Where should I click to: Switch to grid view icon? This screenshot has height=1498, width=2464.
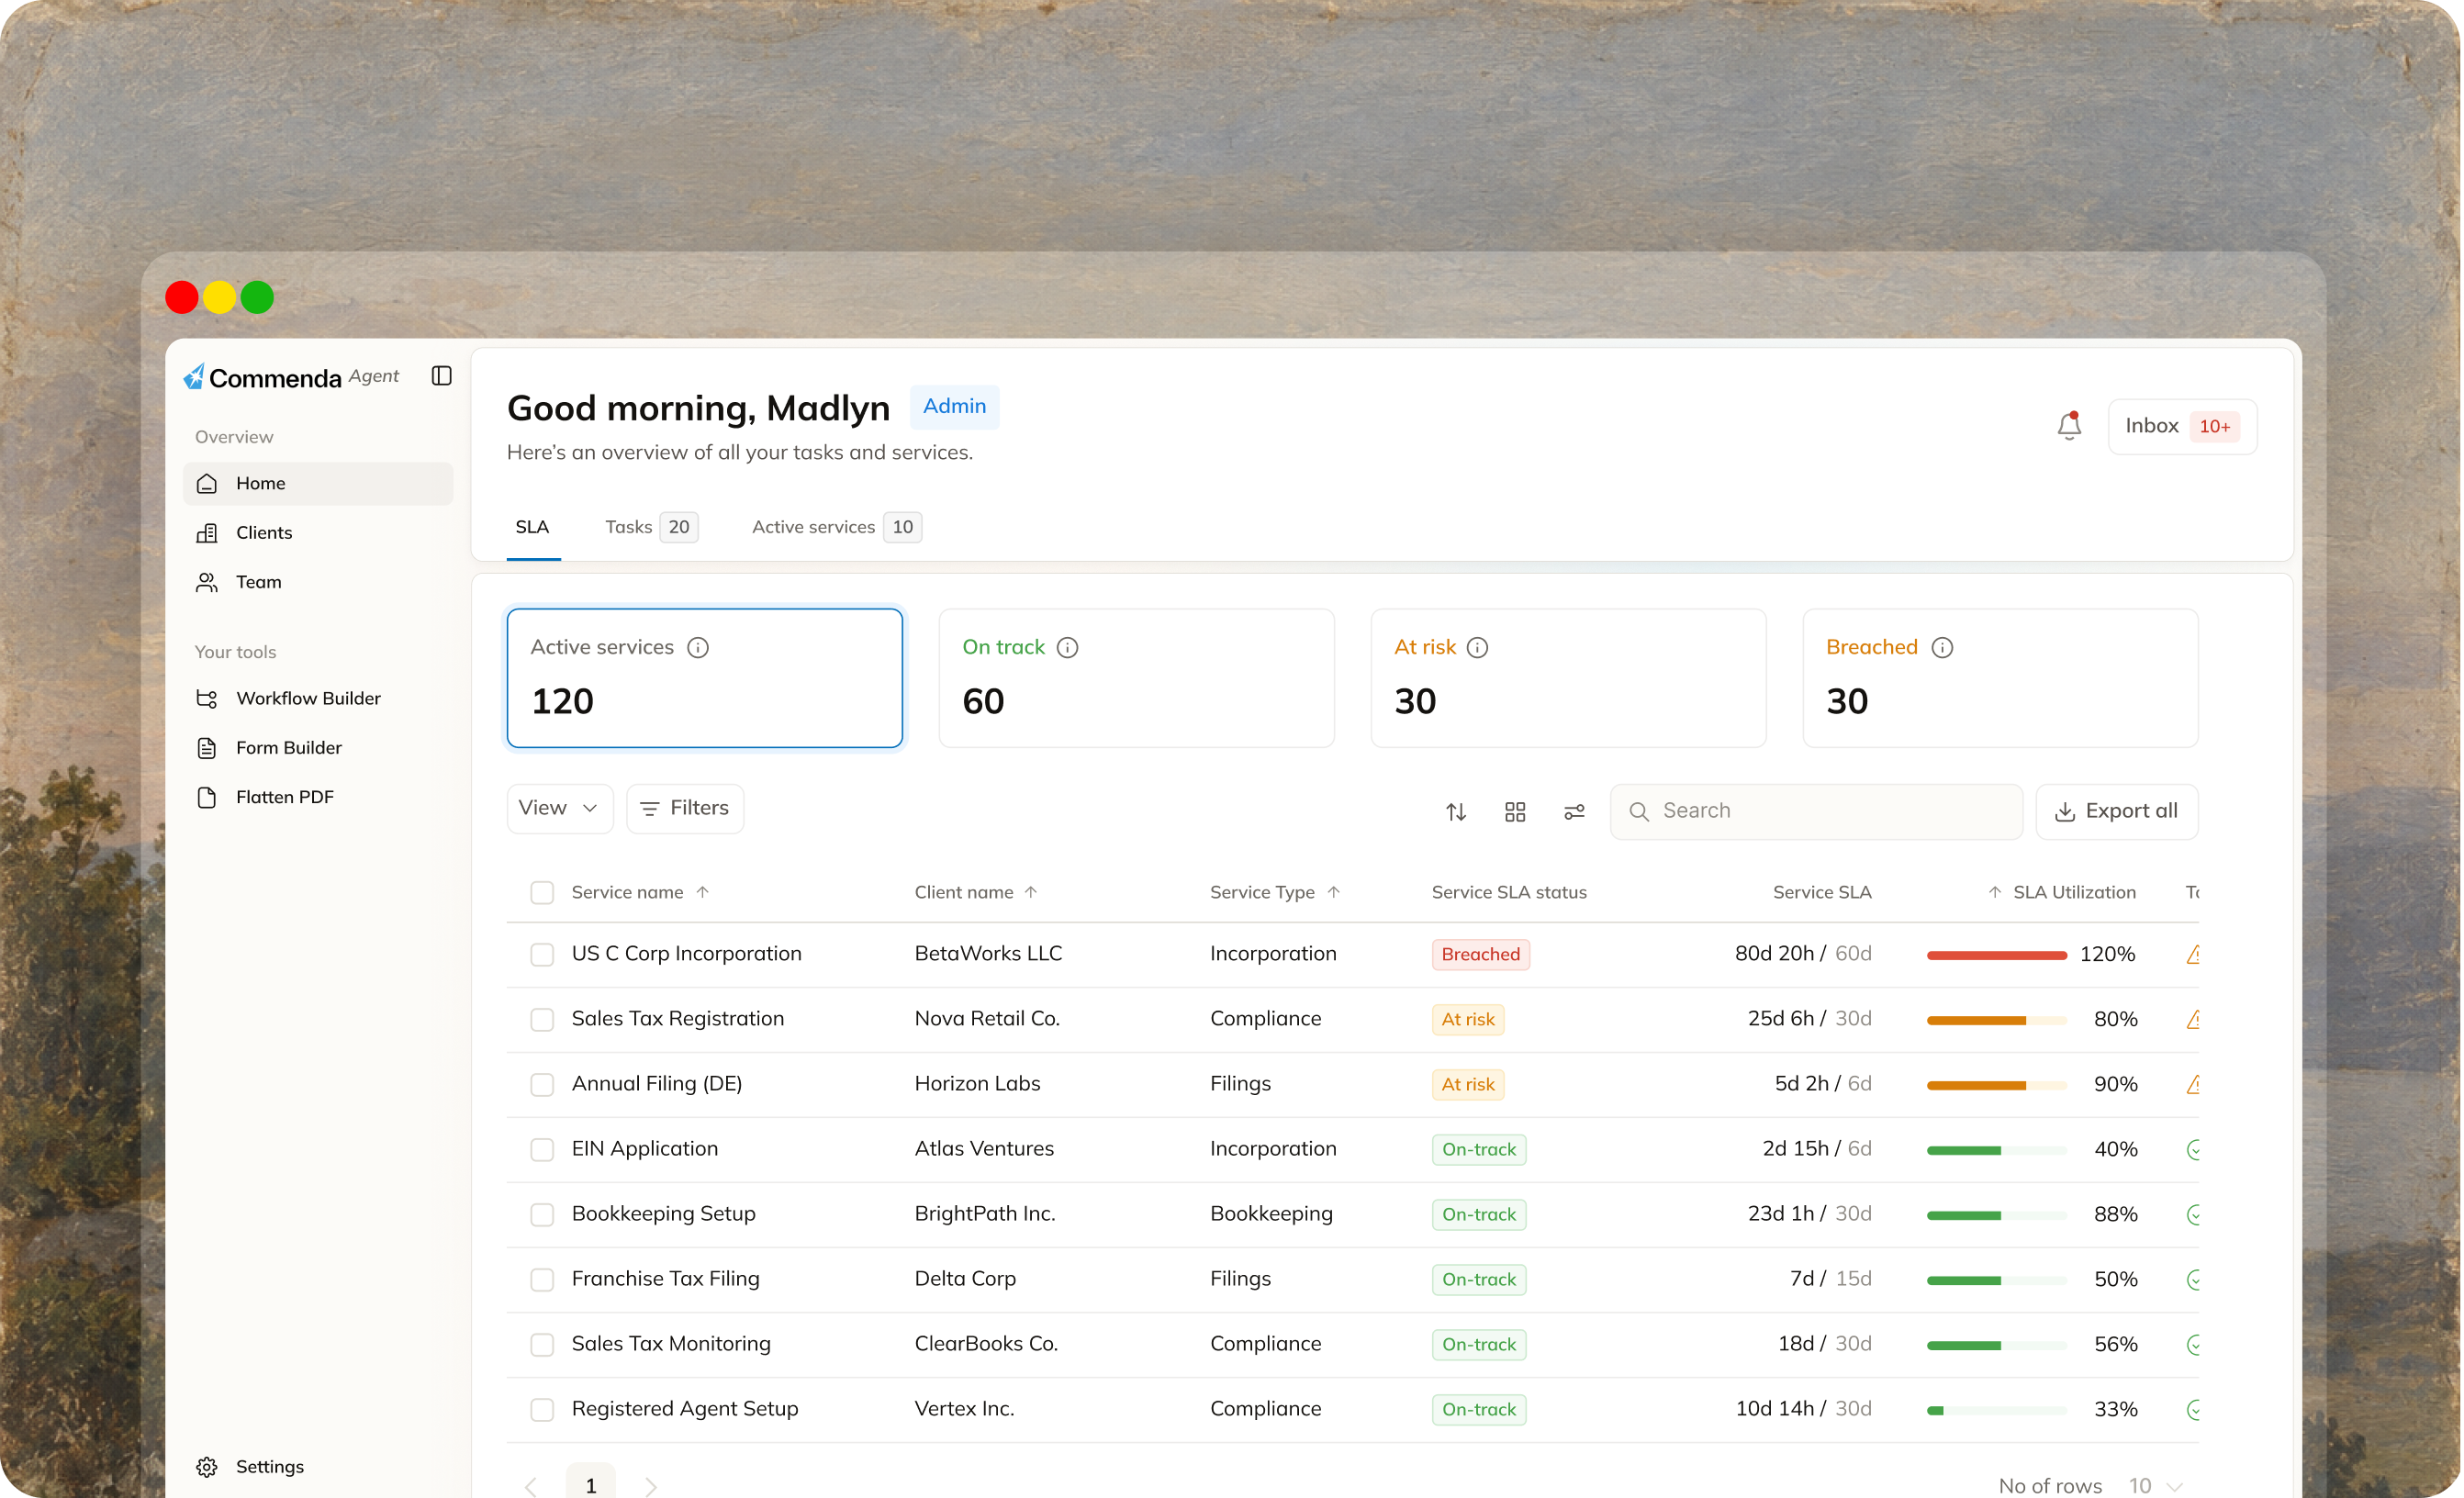tap(1515, 812)
